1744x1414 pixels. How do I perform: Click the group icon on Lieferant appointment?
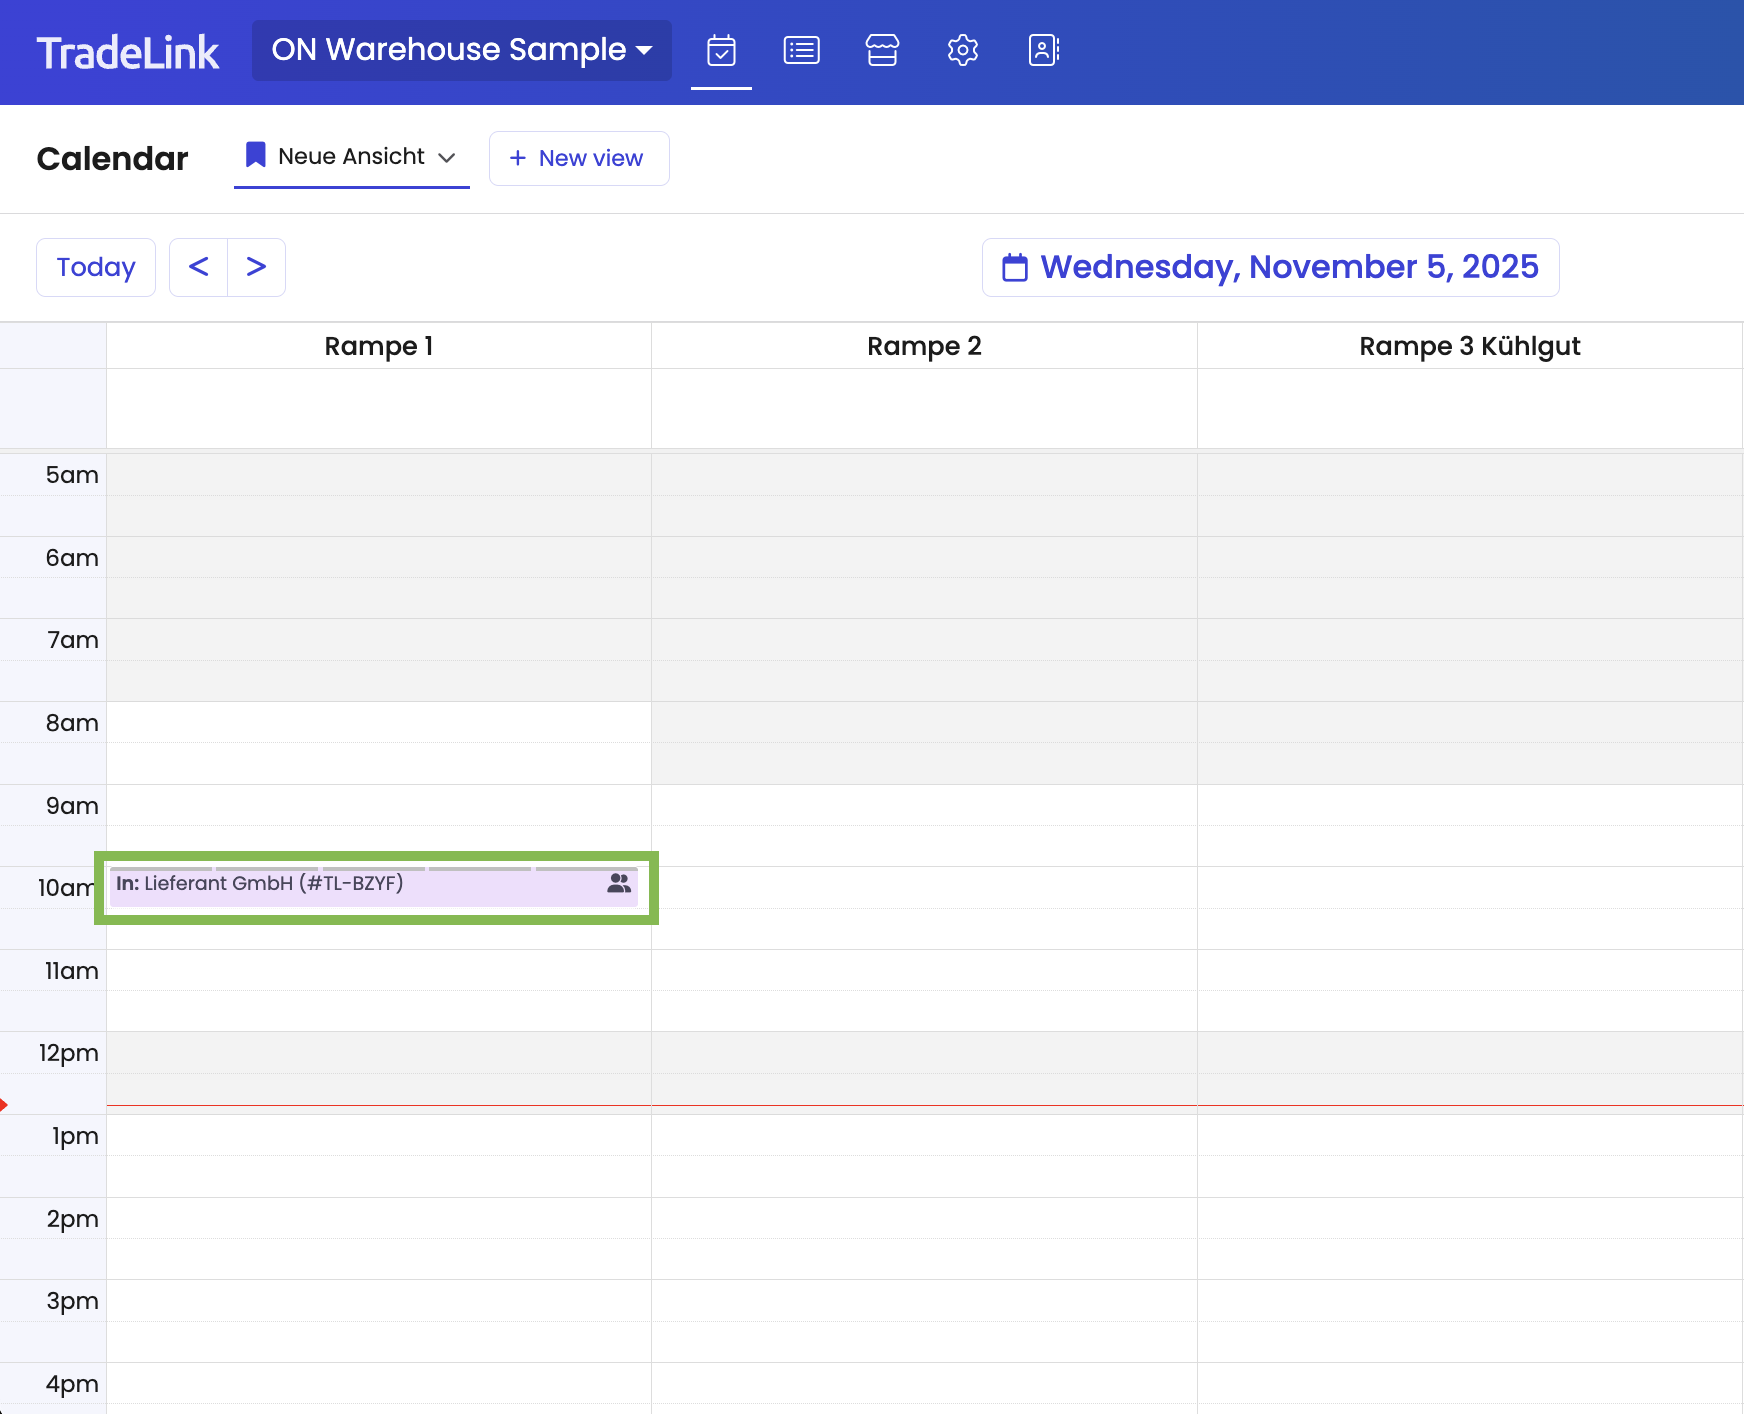coord(619,884)
